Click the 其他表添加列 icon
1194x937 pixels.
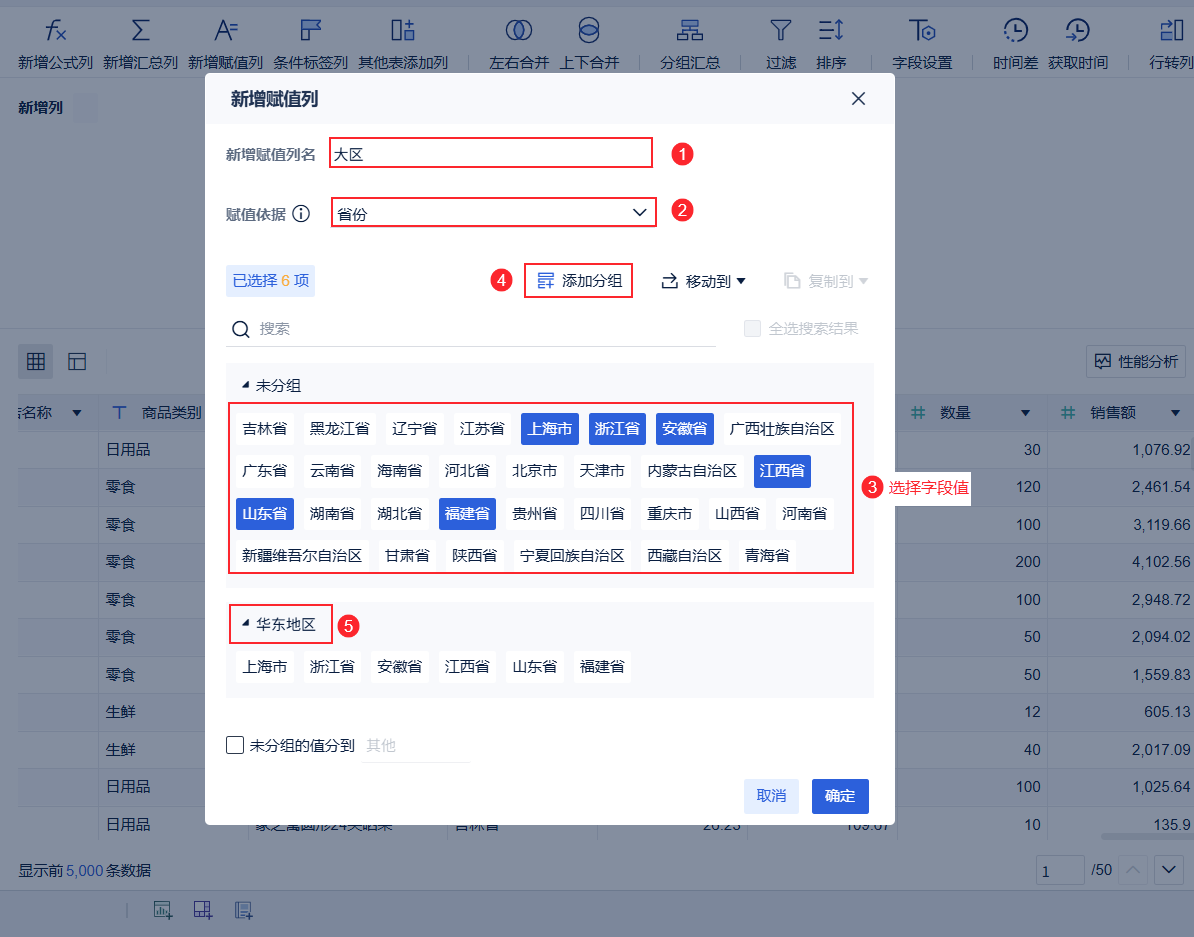coord(403,31)
